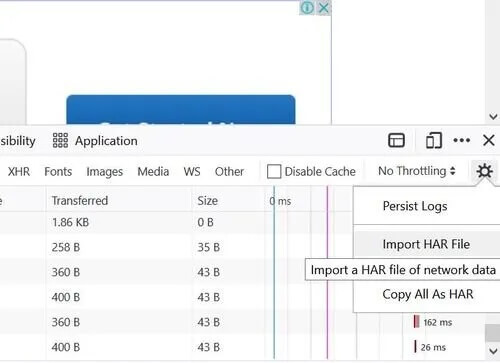Screen dimensions: 500x363
Task: Dismiss the ad with the X icon
Action: tap(324, 7)
